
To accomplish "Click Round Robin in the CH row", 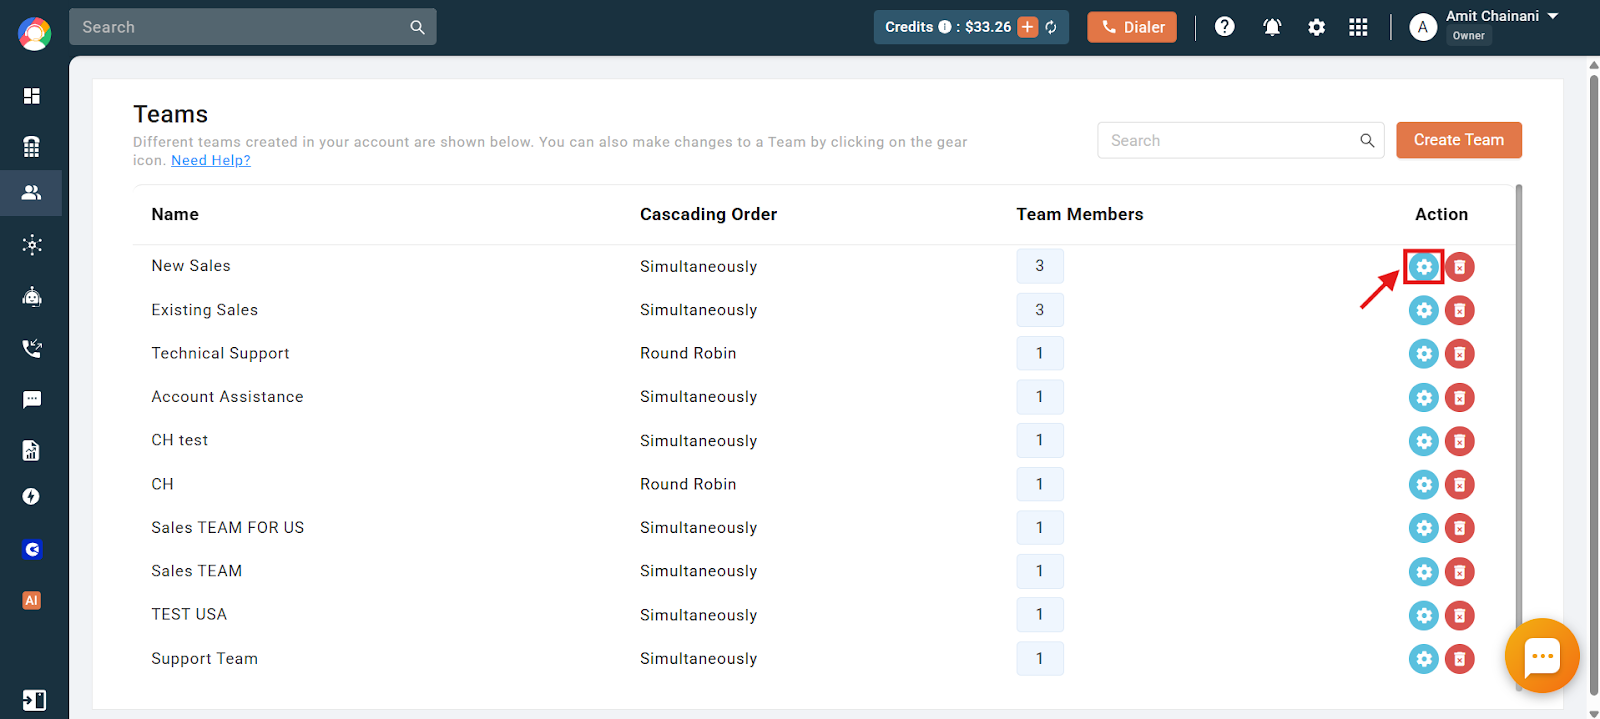I will pyautogui.click(x=688, y=484).
